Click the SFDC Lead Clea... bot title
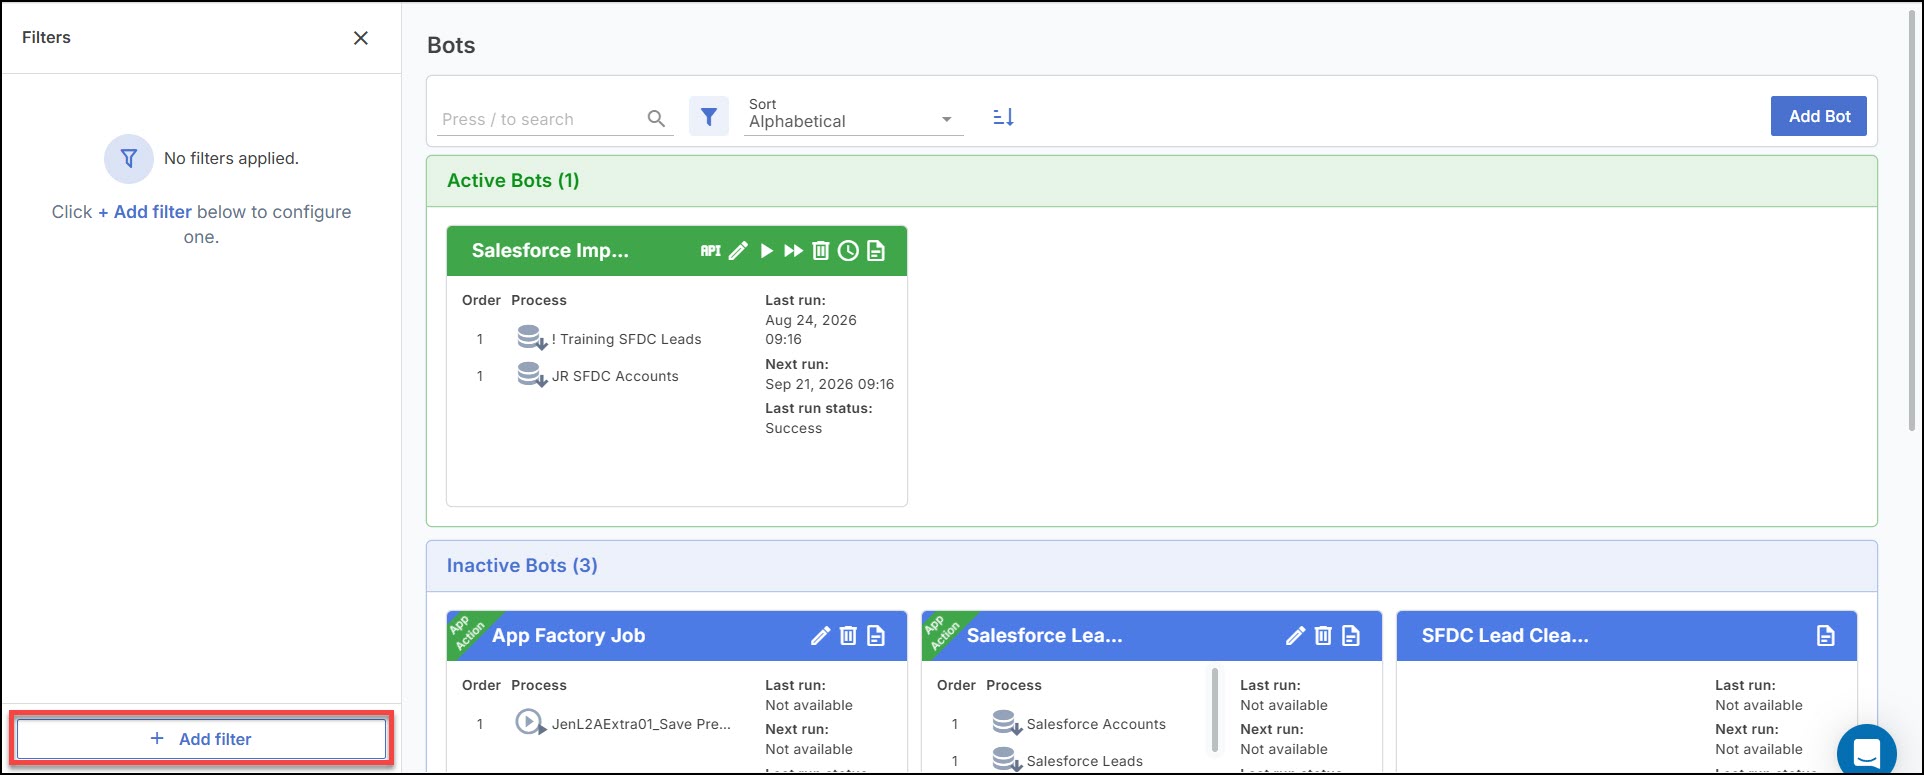This screenshot has width=1924, height=775. (x=1505, y=636)
